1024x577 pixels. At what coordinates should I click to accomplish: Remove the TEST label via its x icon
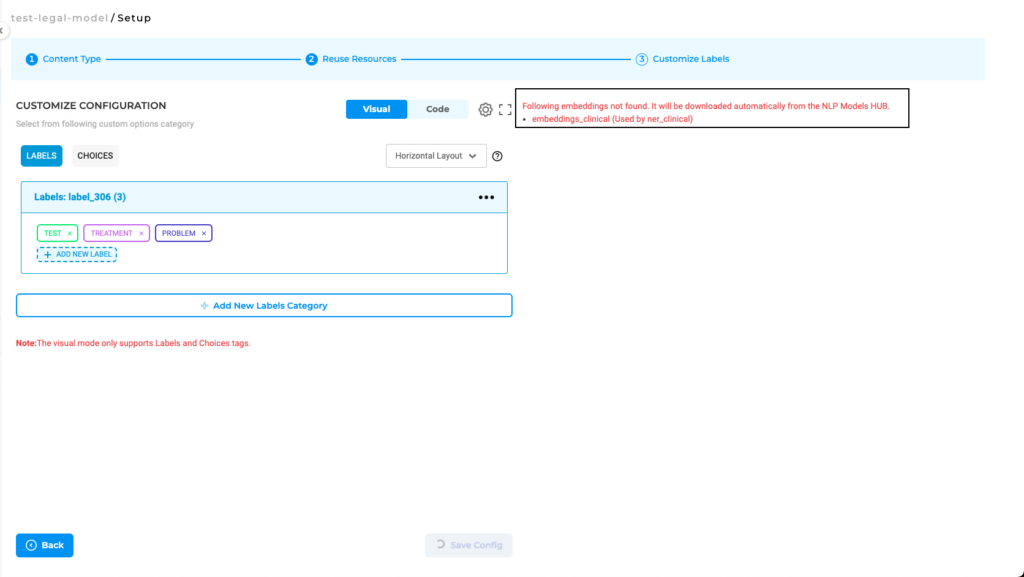tap(69, 232)
